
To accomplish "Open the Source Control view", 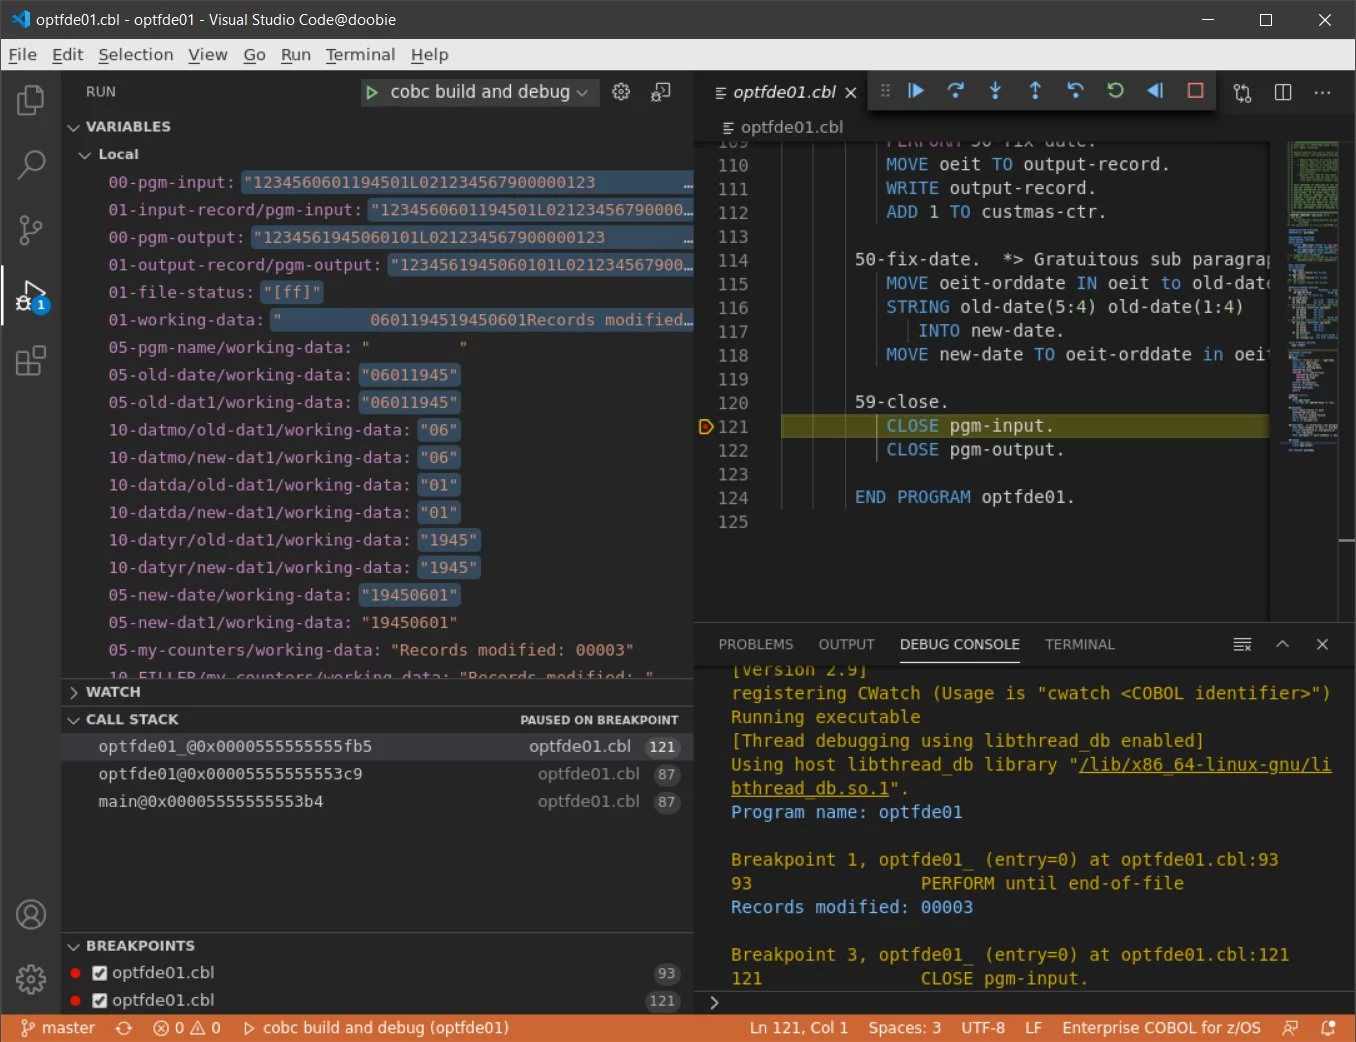I will point(31,230).
